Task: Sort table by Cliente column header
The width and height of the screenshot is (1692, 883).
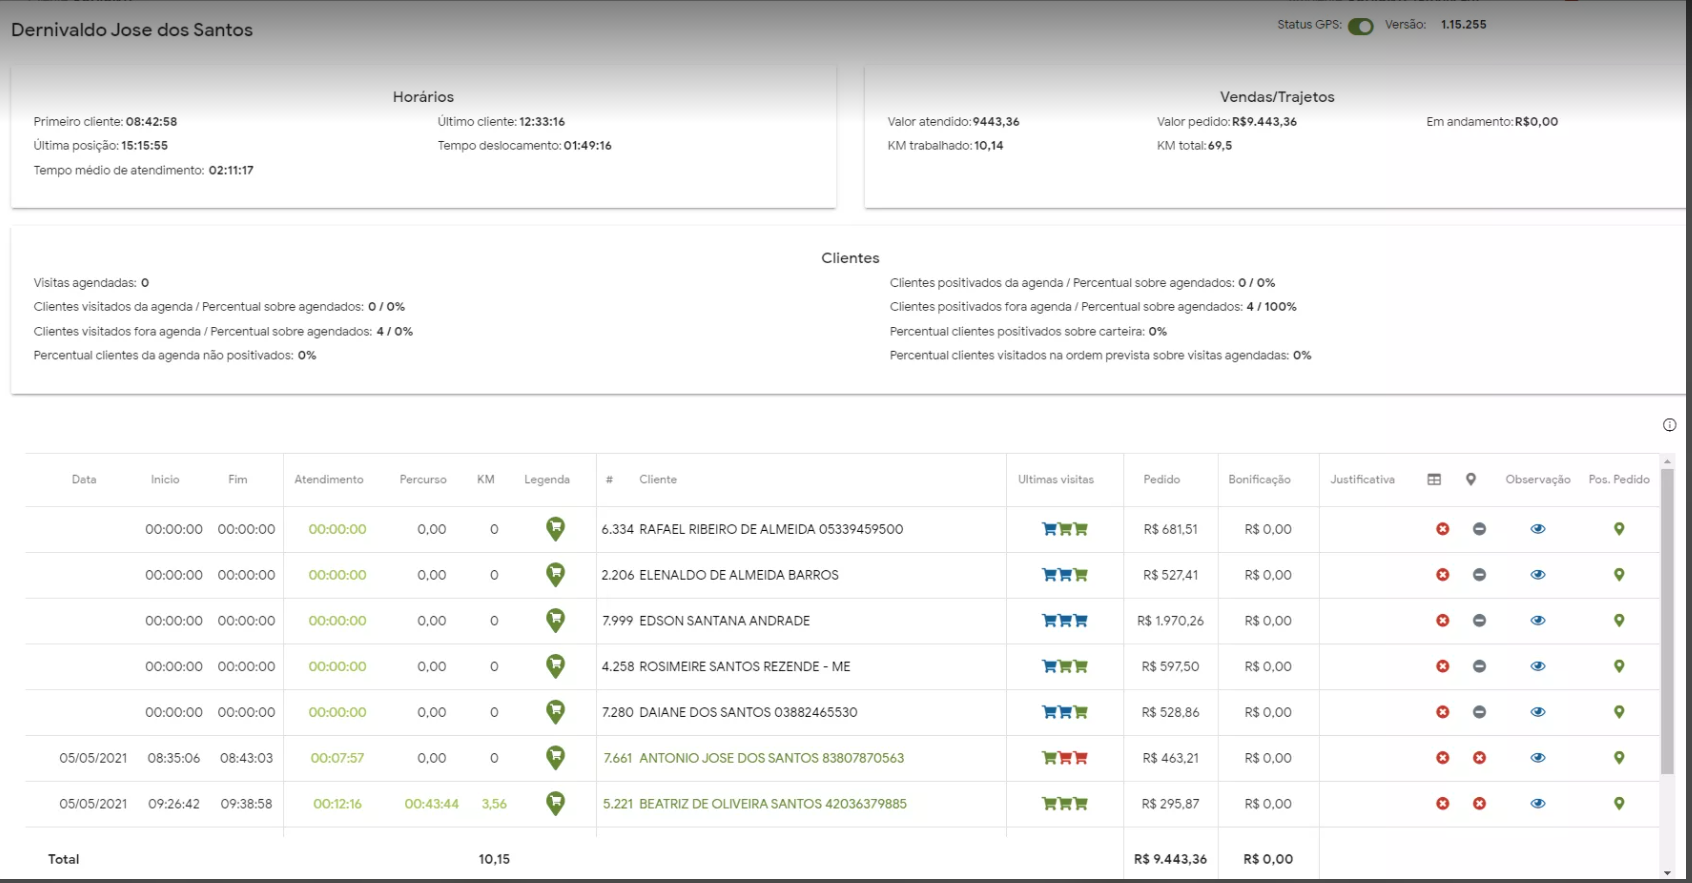Action: 658,480
